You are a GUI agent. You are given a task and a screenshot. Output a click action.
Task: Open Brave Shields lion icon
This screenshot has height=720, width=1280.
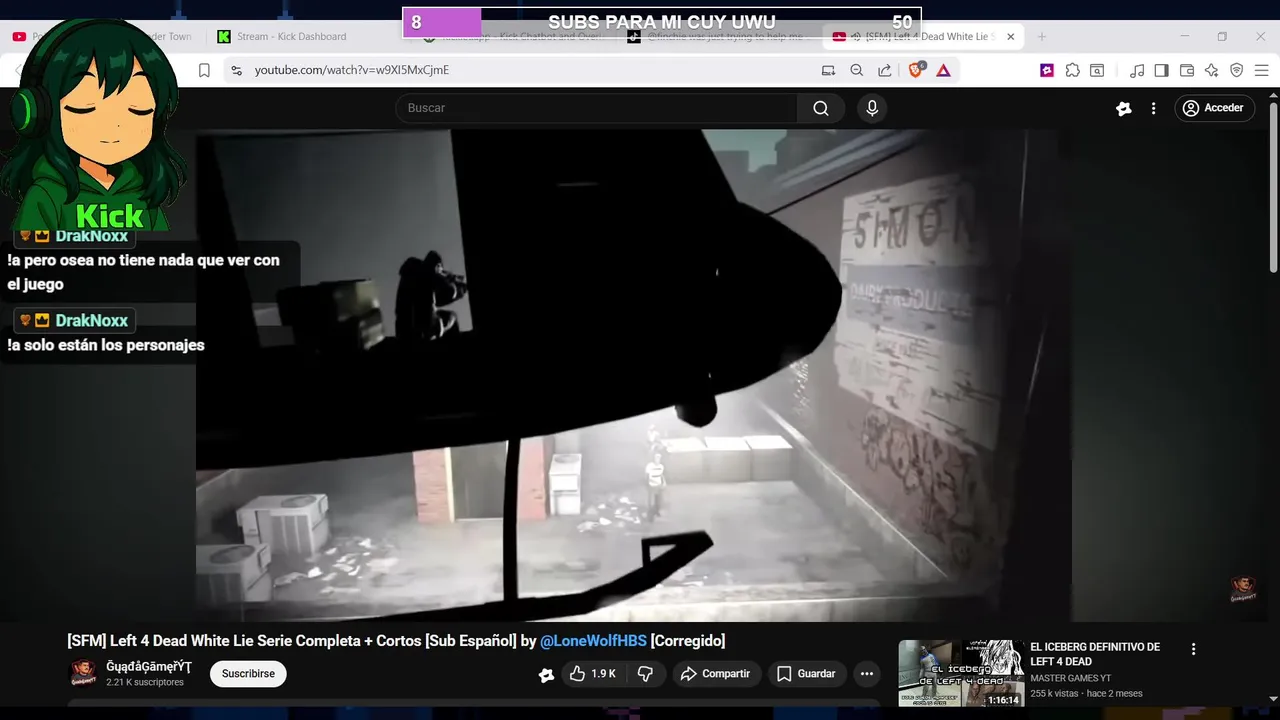click(x=916, y=70)
